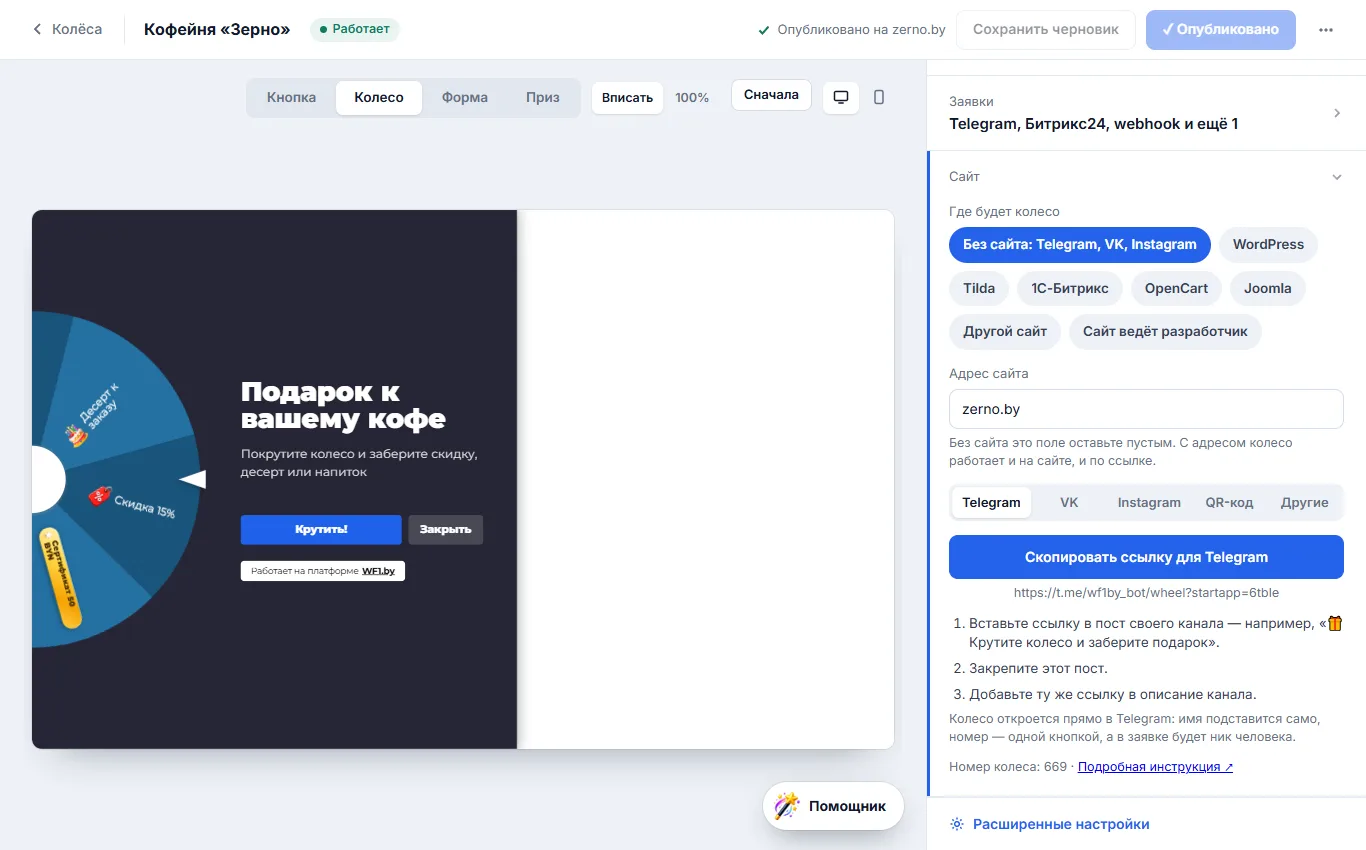Switch to the VK link tab
Screen dimensions: 1366x850
pos(1069,503)
